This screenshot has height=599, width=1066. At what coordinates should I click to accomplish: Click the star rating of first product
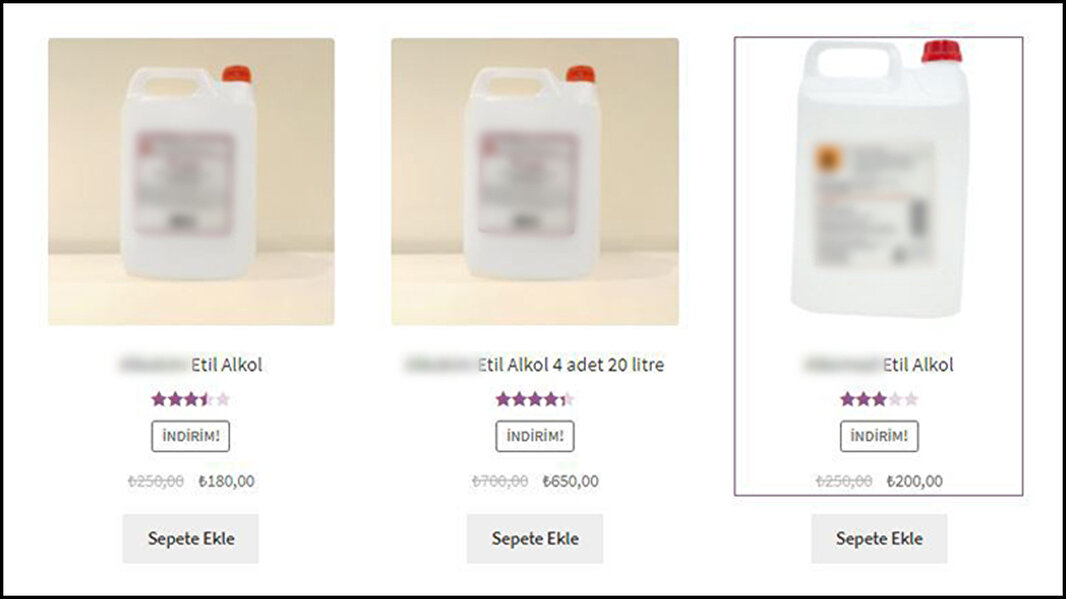tap(191, 399)
